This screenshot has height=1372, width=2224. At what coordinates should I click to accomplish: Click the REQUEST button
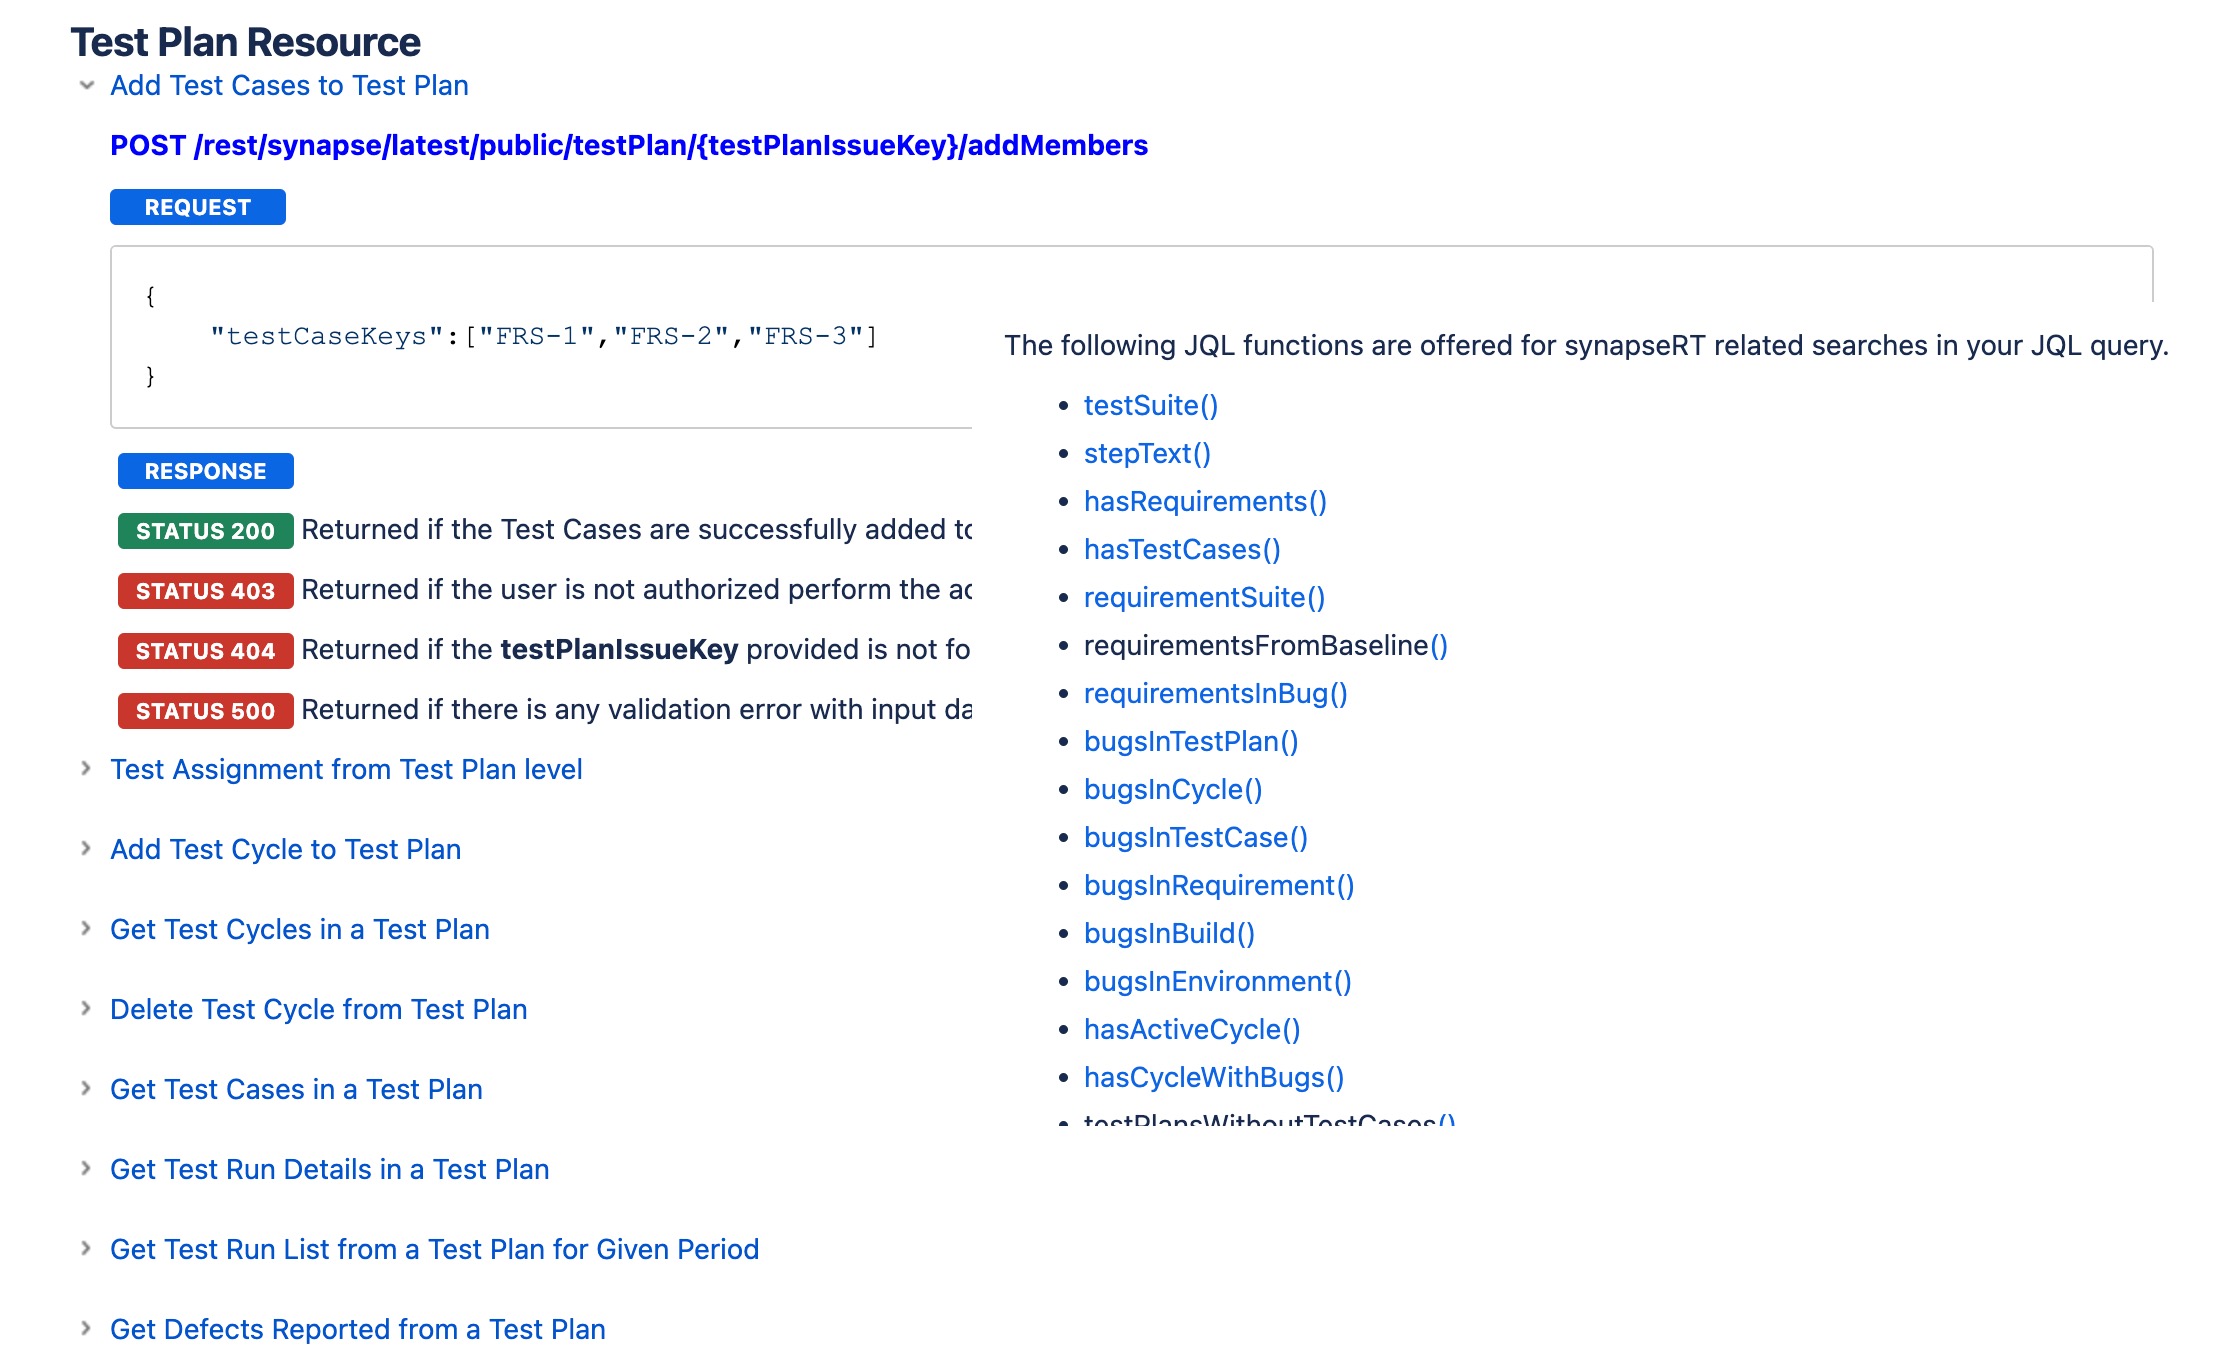tap(197, 205)
